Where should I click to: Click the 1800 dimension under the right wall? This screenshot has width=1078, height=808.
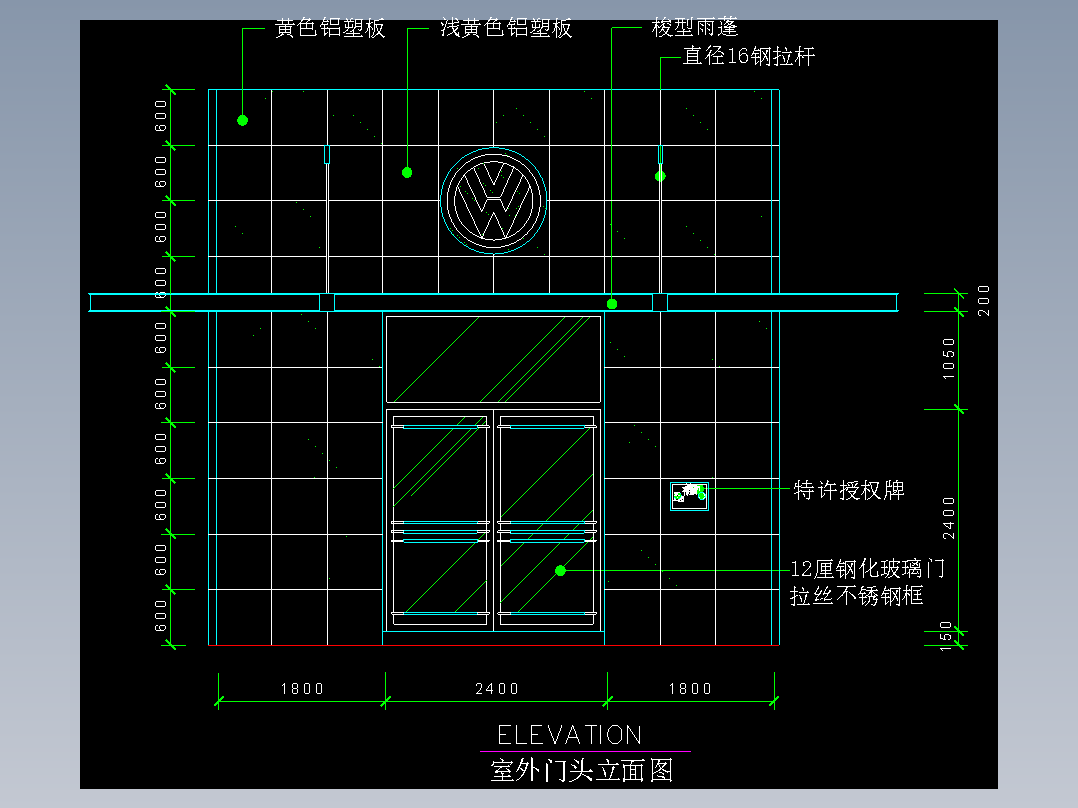[x=690, y=688]
